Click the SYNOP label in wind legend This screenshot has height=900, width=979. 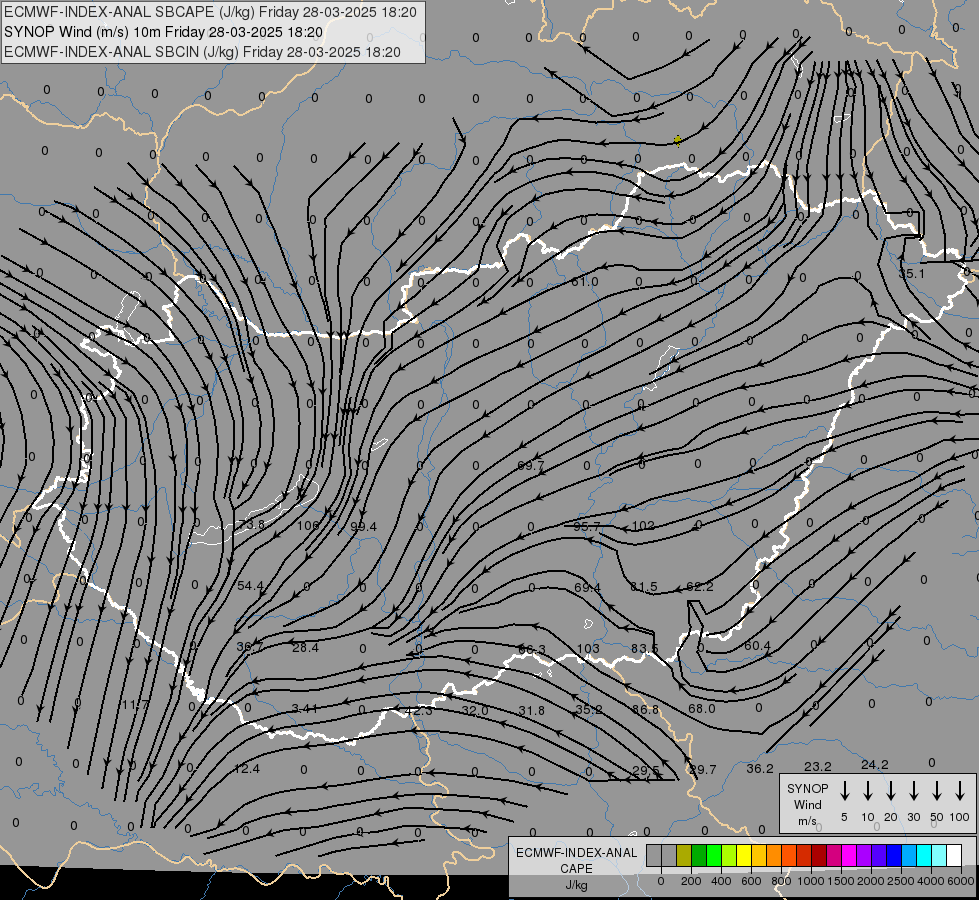pyautogui.click(x=807, y=788)
